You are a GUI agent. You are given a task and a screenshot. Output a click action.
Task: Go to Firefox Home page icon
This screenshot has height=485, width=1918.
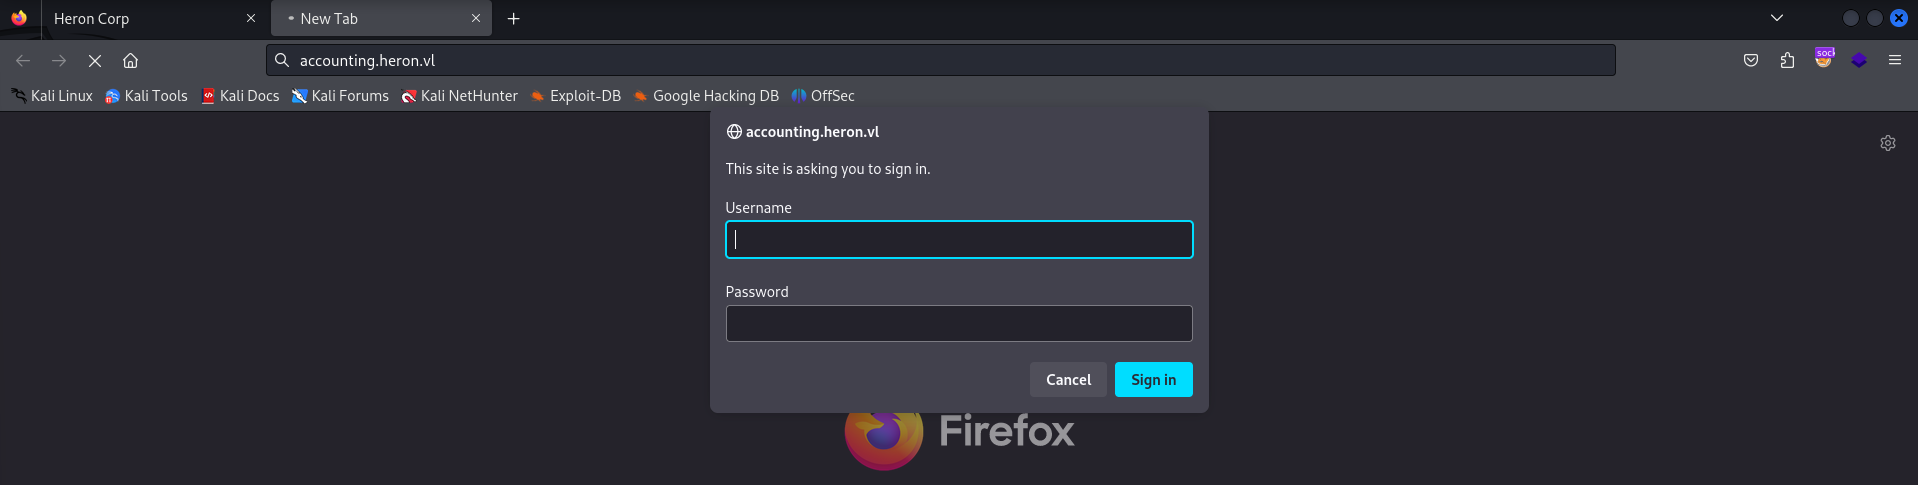[x=130, y=61]
